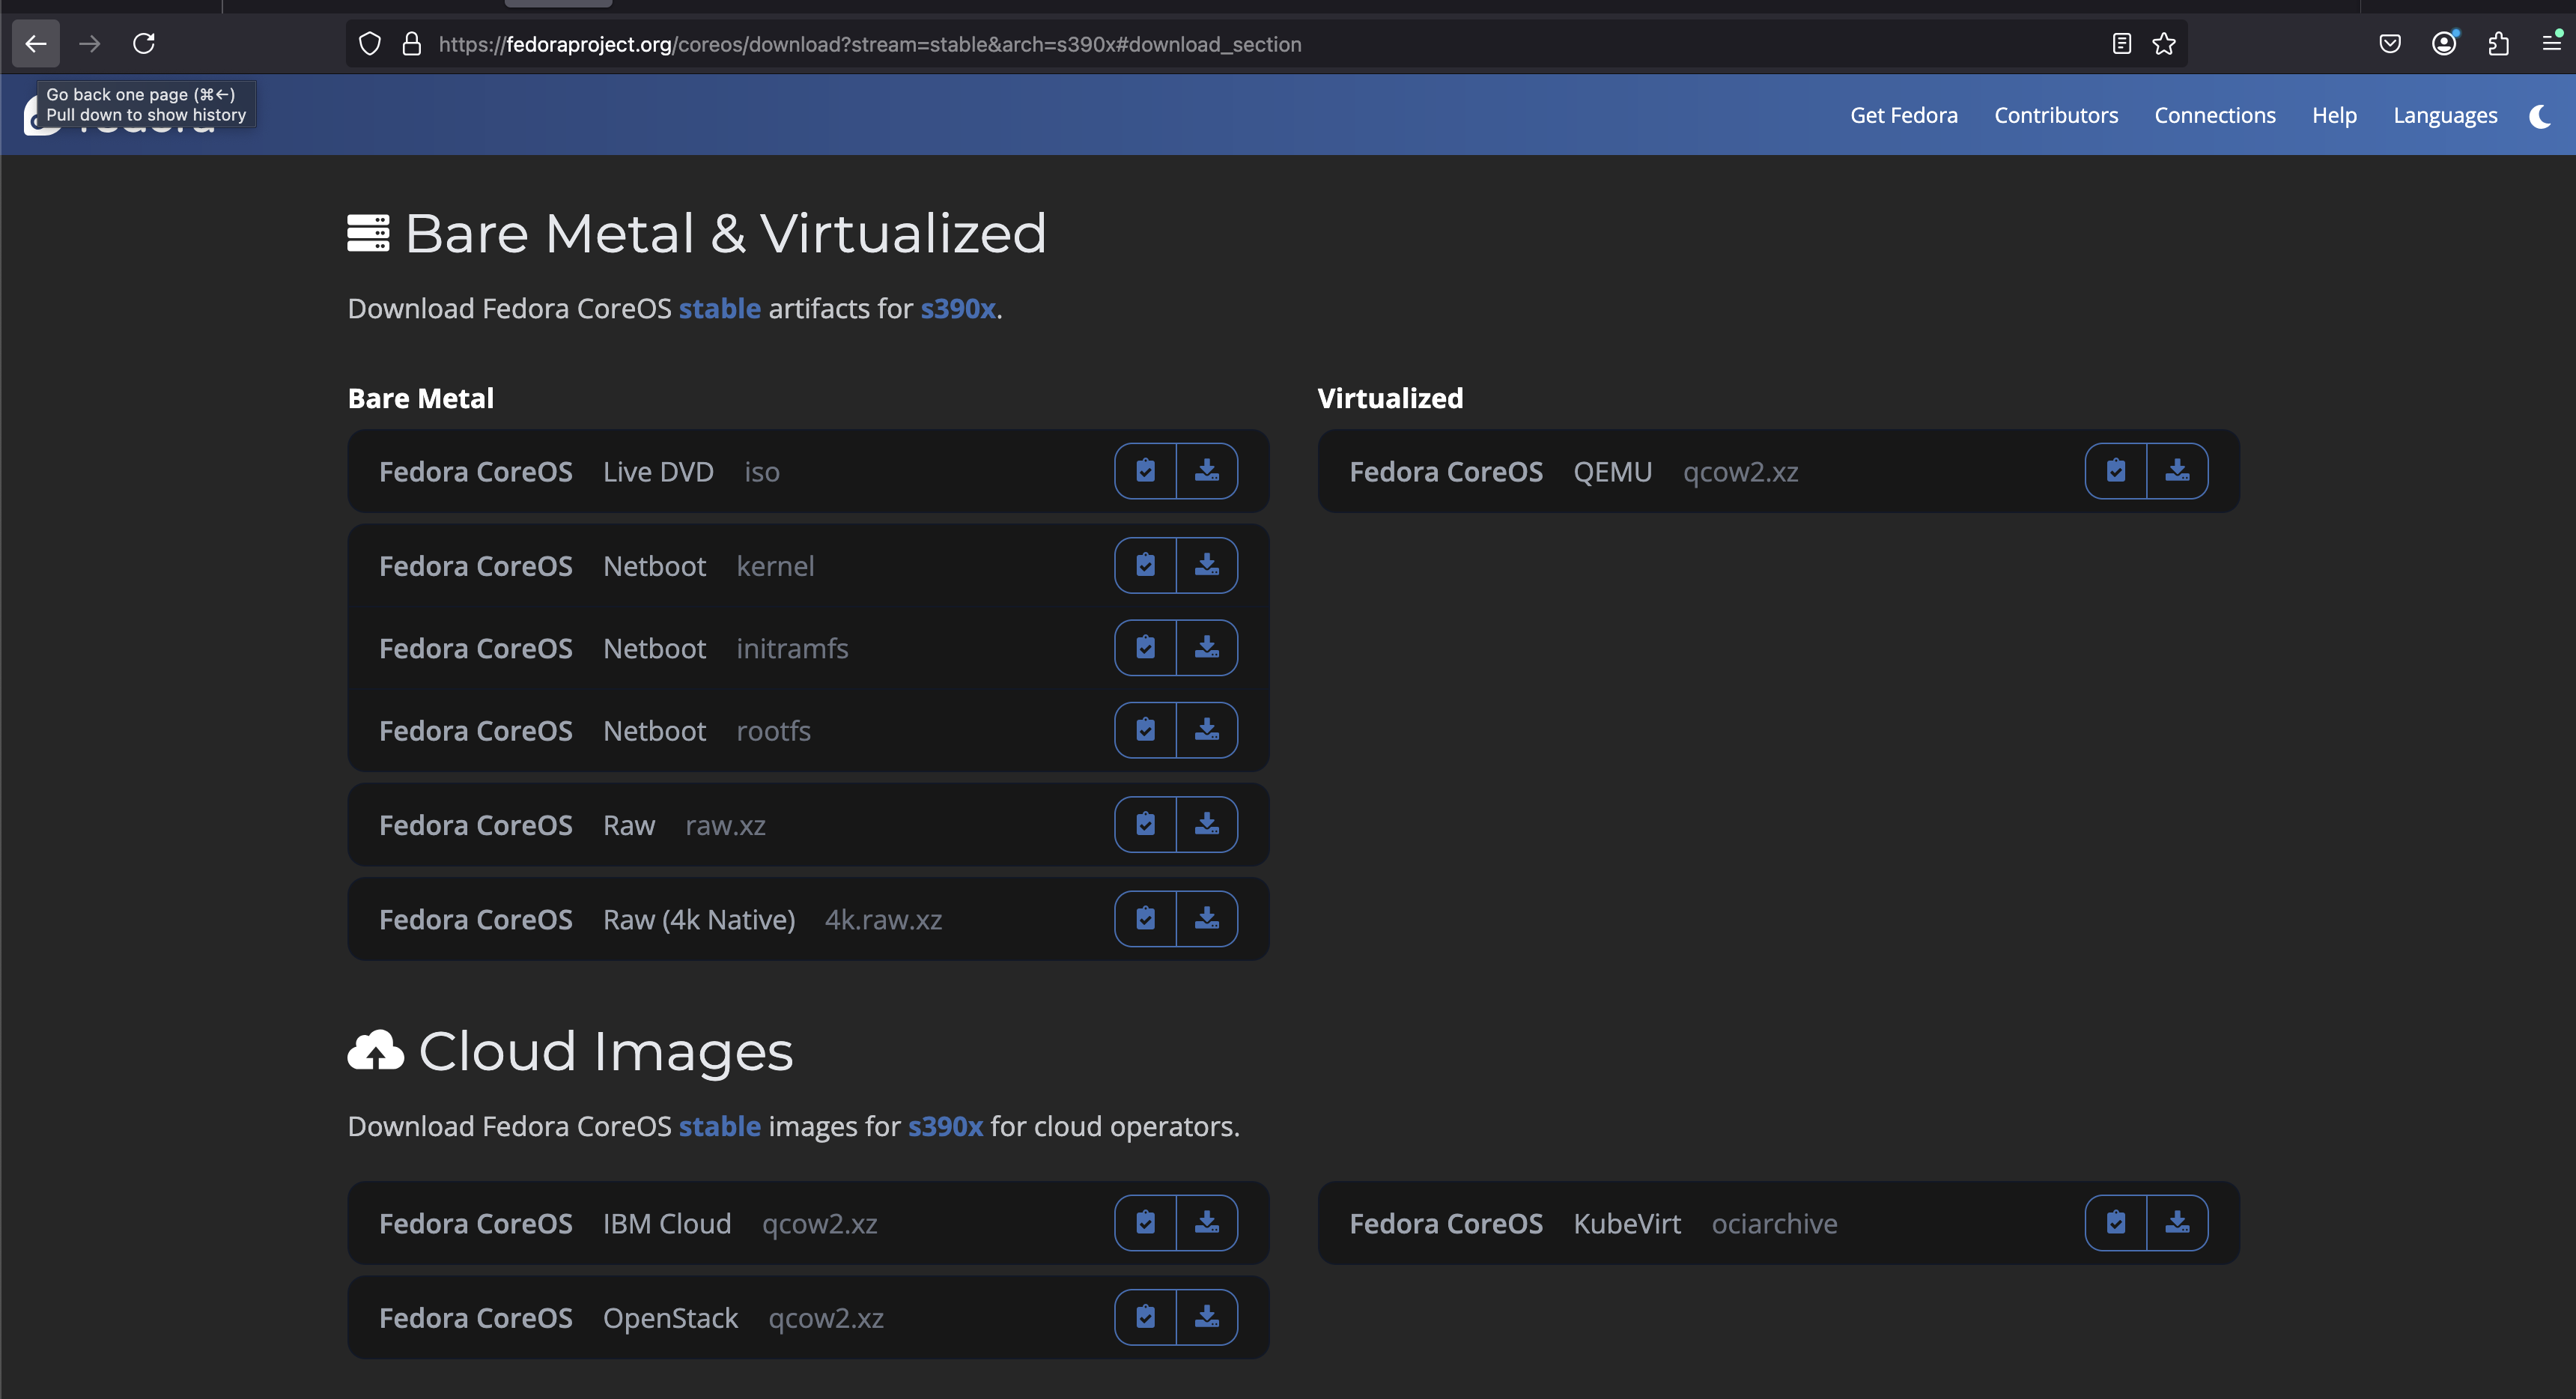The image size is (2576, 1399).
Task: Download the Live DVD iso image
Action: pyautogui.click(x=1207, y=471)
